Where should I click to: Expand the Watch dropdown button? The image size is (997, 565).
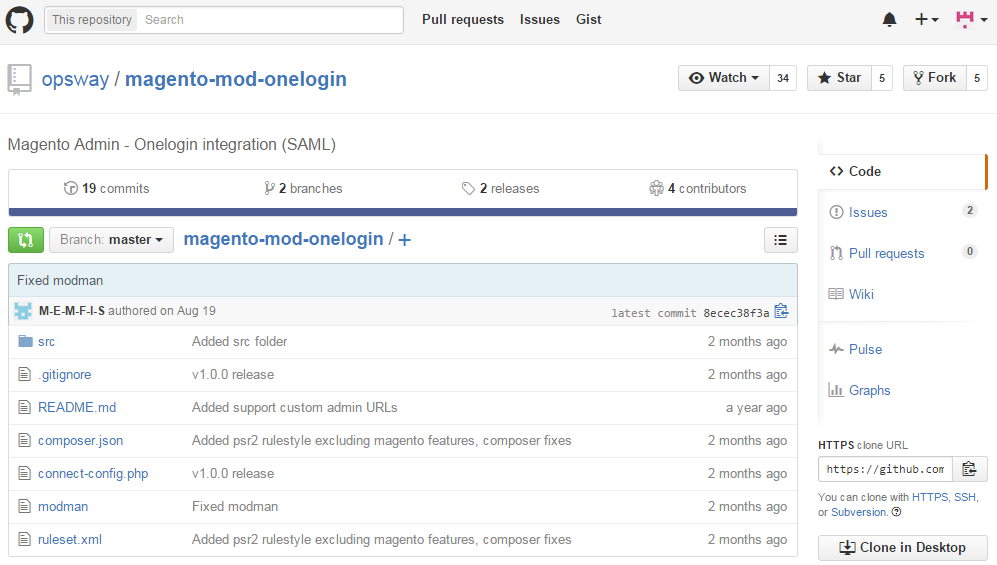[724, 78]
